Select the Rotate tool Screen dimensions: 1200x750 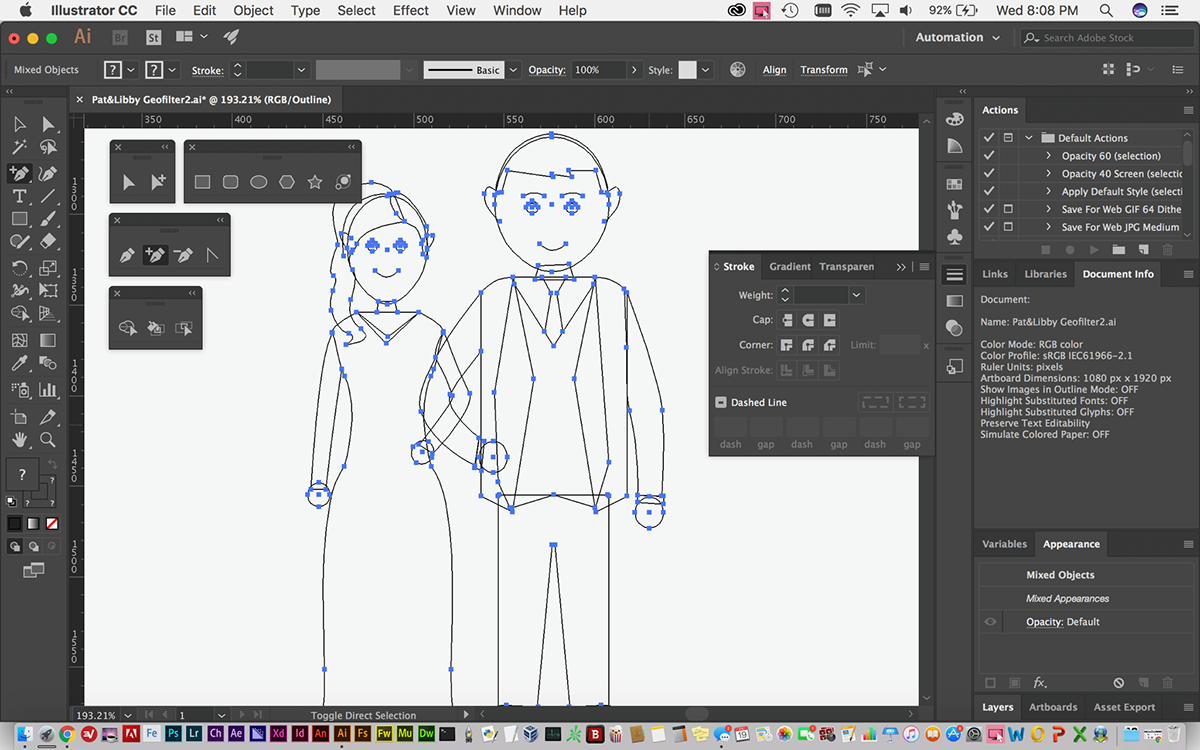(19, 267)
